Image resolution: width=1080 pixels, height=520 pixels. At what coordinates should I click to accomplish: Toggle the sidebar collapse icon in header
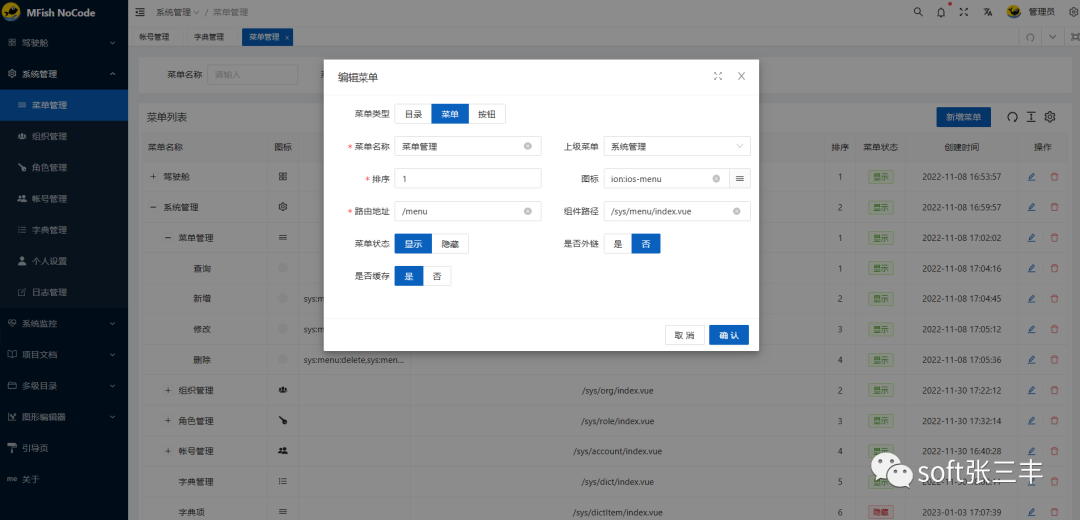(x=141, y=12)
